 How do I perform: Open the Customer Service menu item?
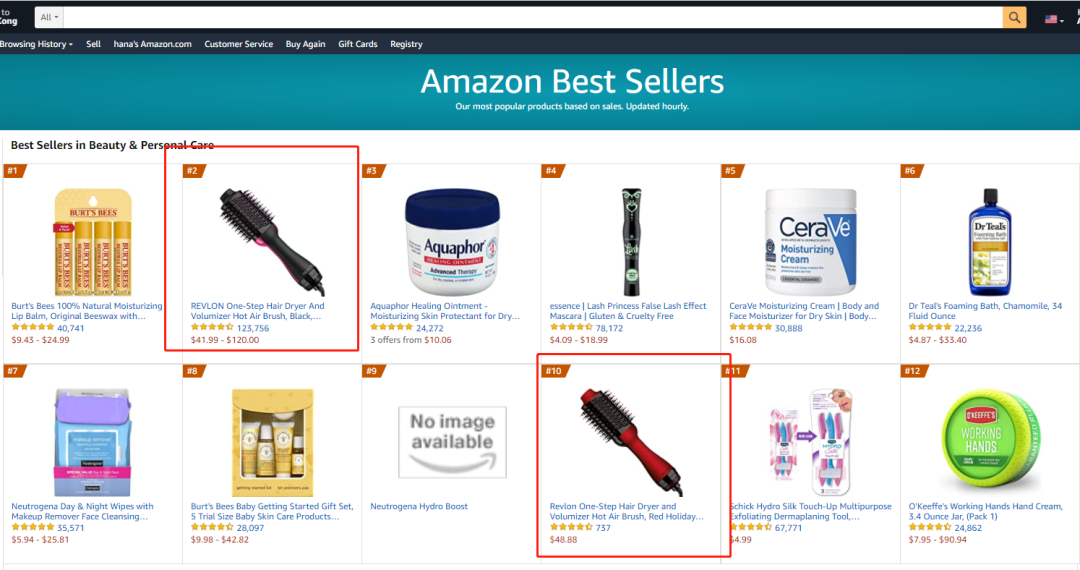238,44
